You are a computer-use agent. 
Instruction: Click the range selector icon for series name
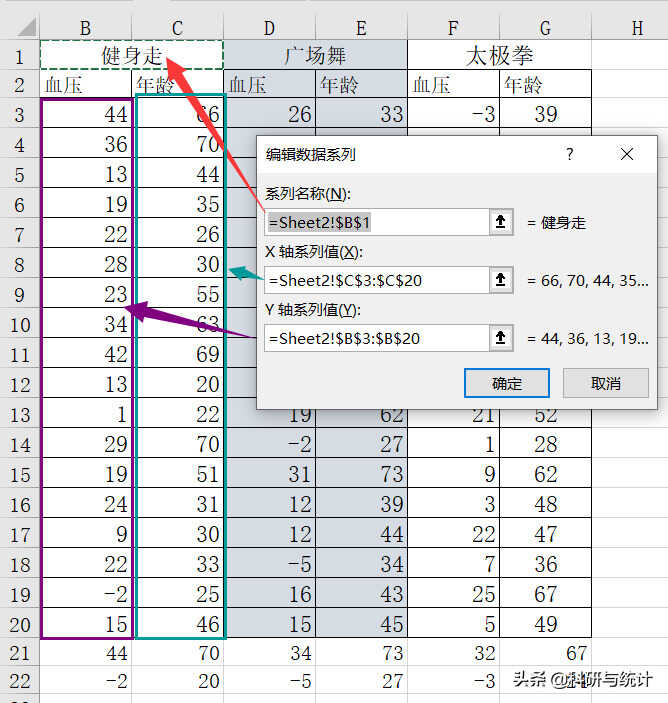pos(501,222)
